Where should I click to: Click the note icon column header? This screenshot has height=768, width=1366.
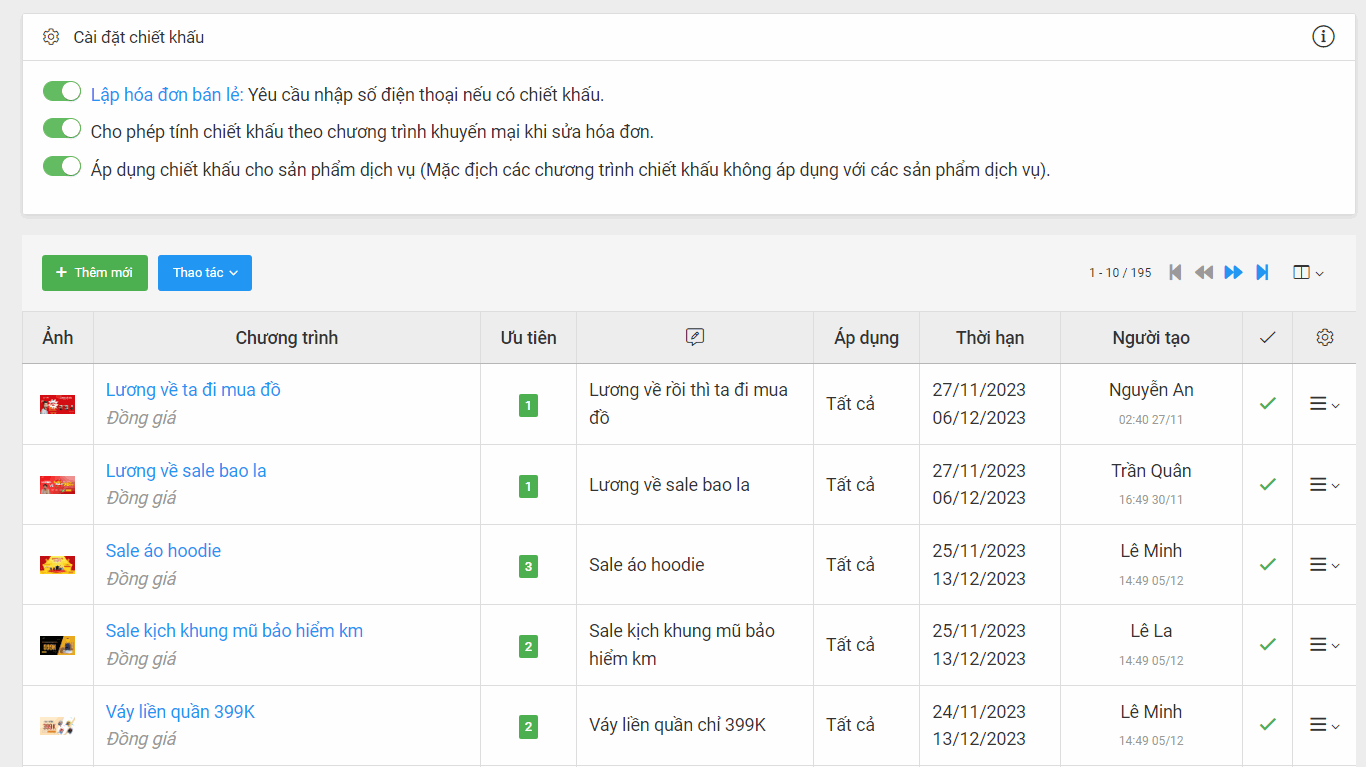(x=695, y=338)
